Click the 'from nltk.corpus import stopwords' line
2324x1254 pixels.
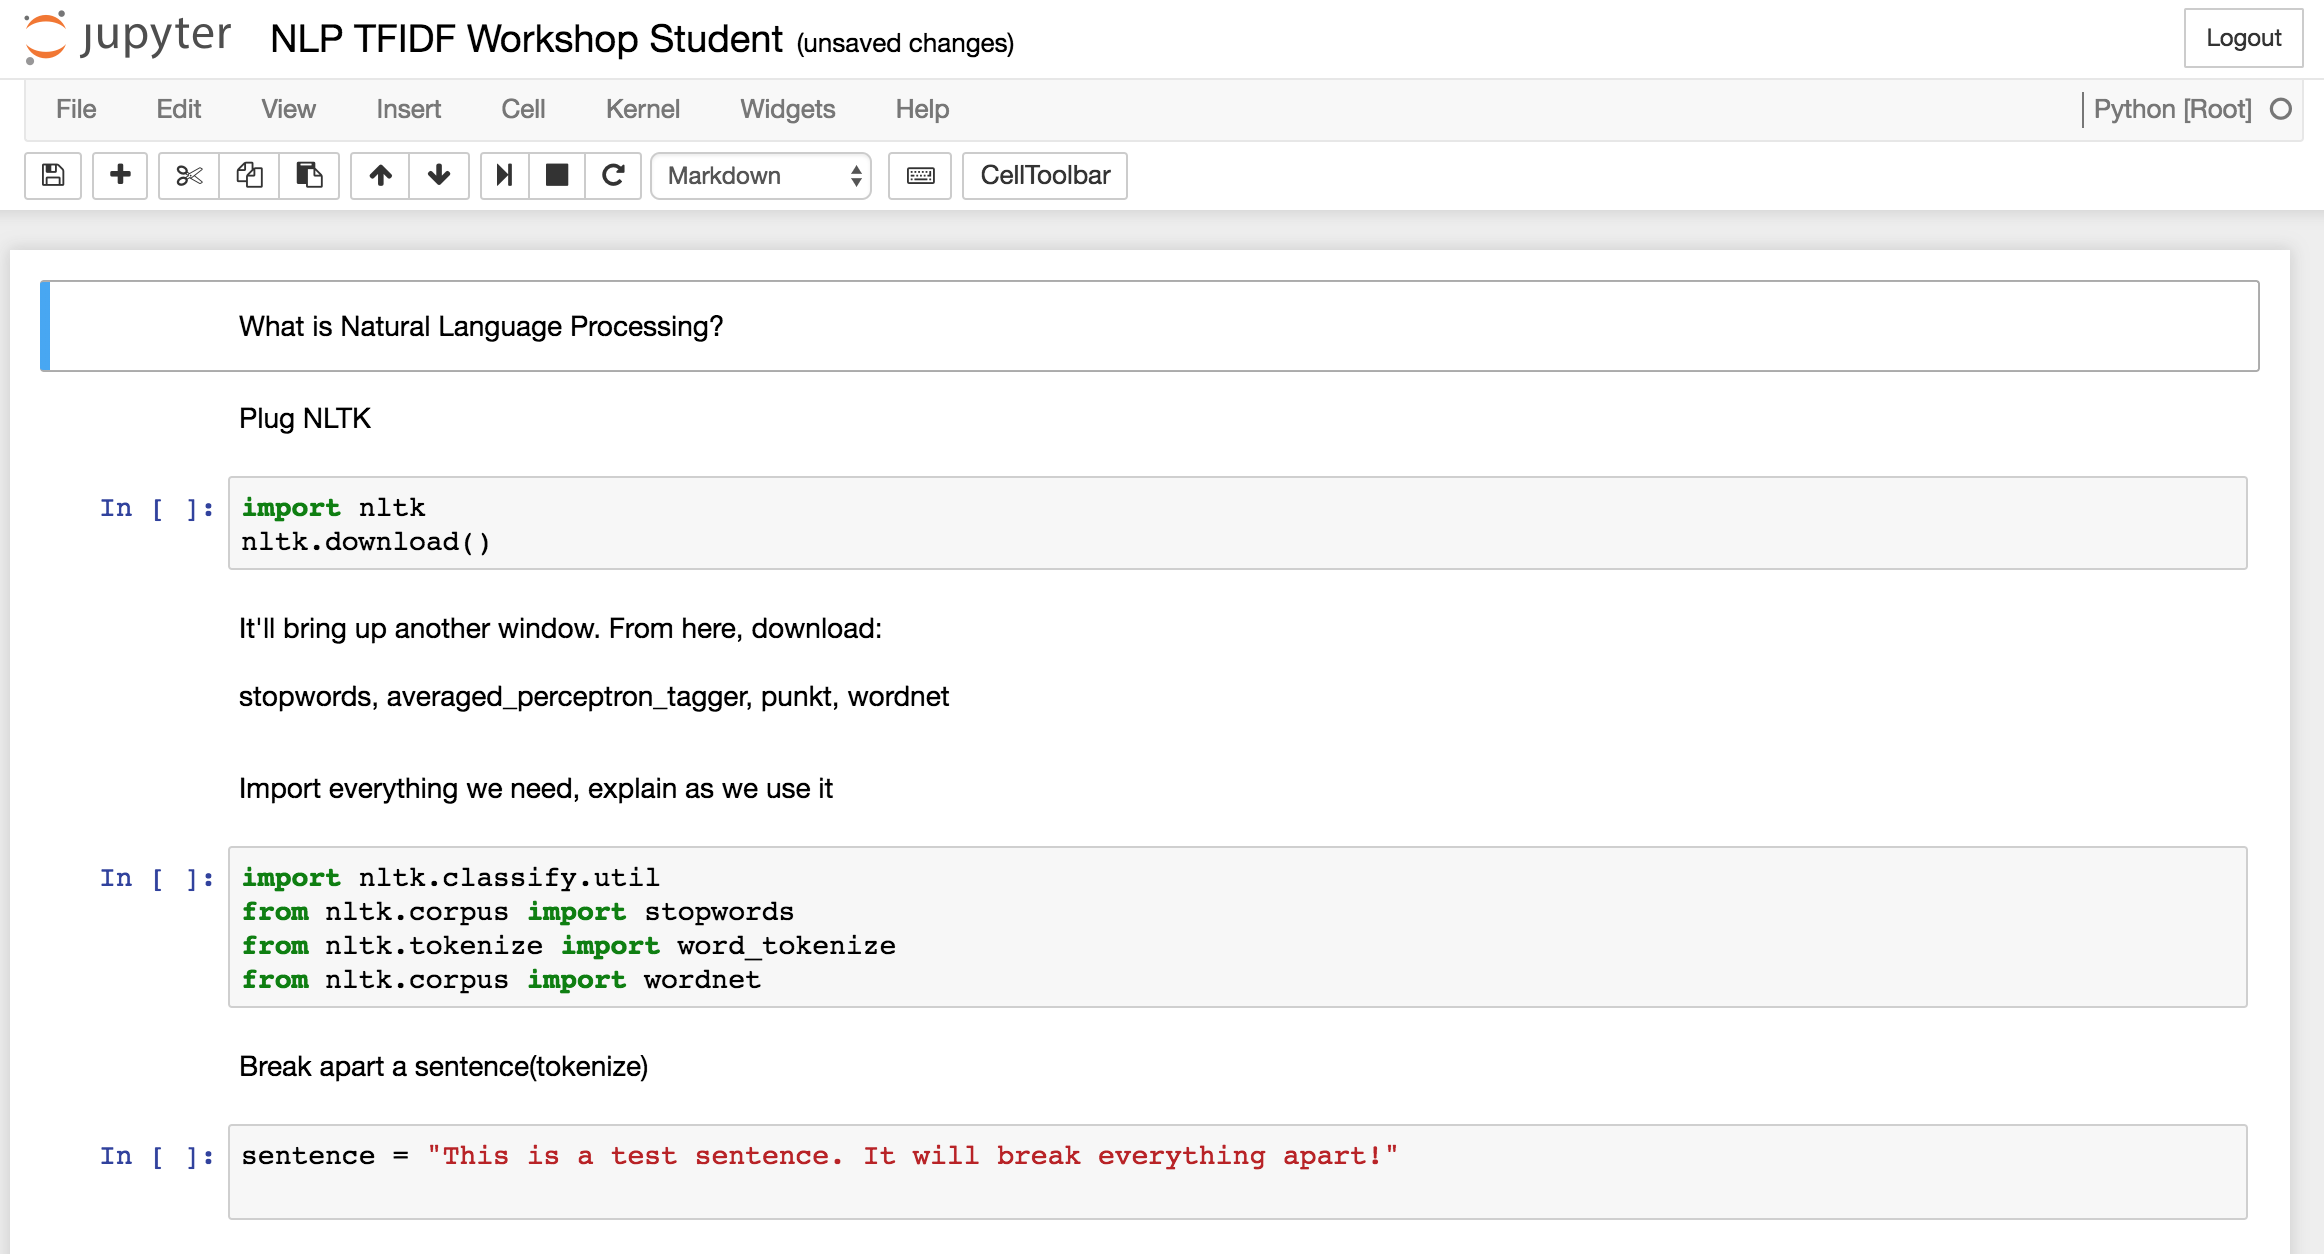[517, 911]
